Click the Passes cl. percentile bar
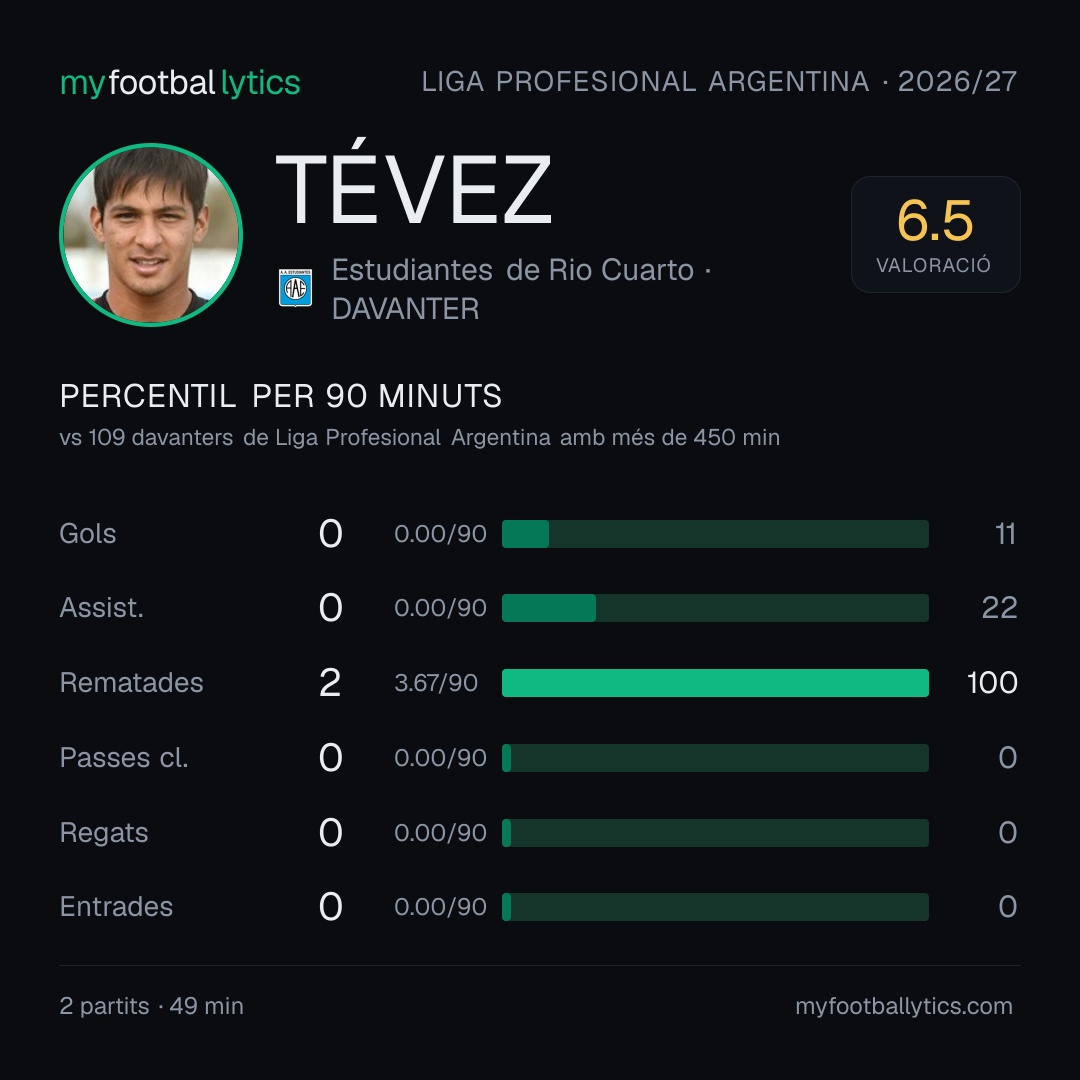 tap(715, 758)
